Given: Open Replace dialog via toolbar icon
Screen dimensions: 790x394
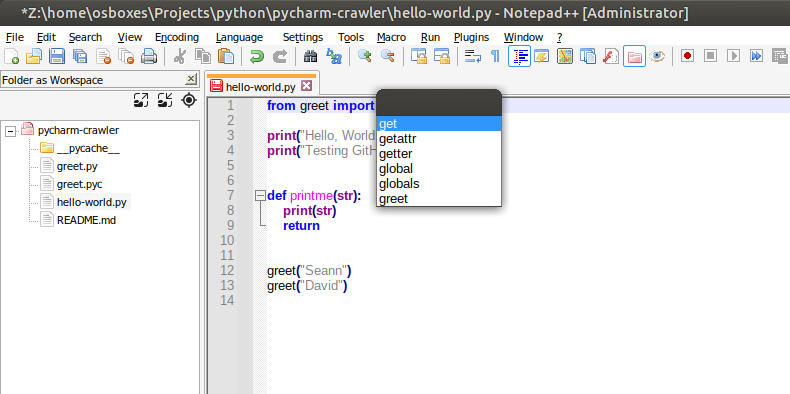Looking at the screenshot, I should (334, 56).
